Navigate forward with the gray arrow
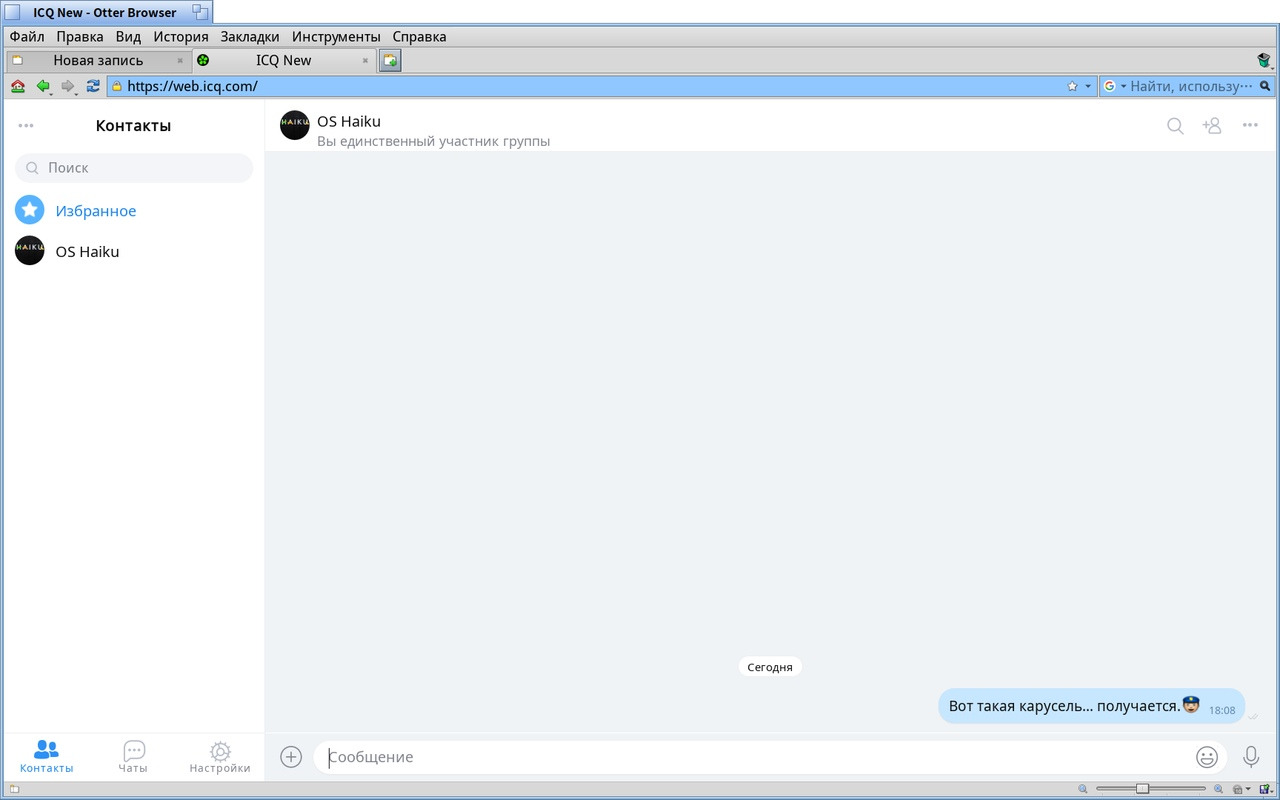 (x=68, y=86)
